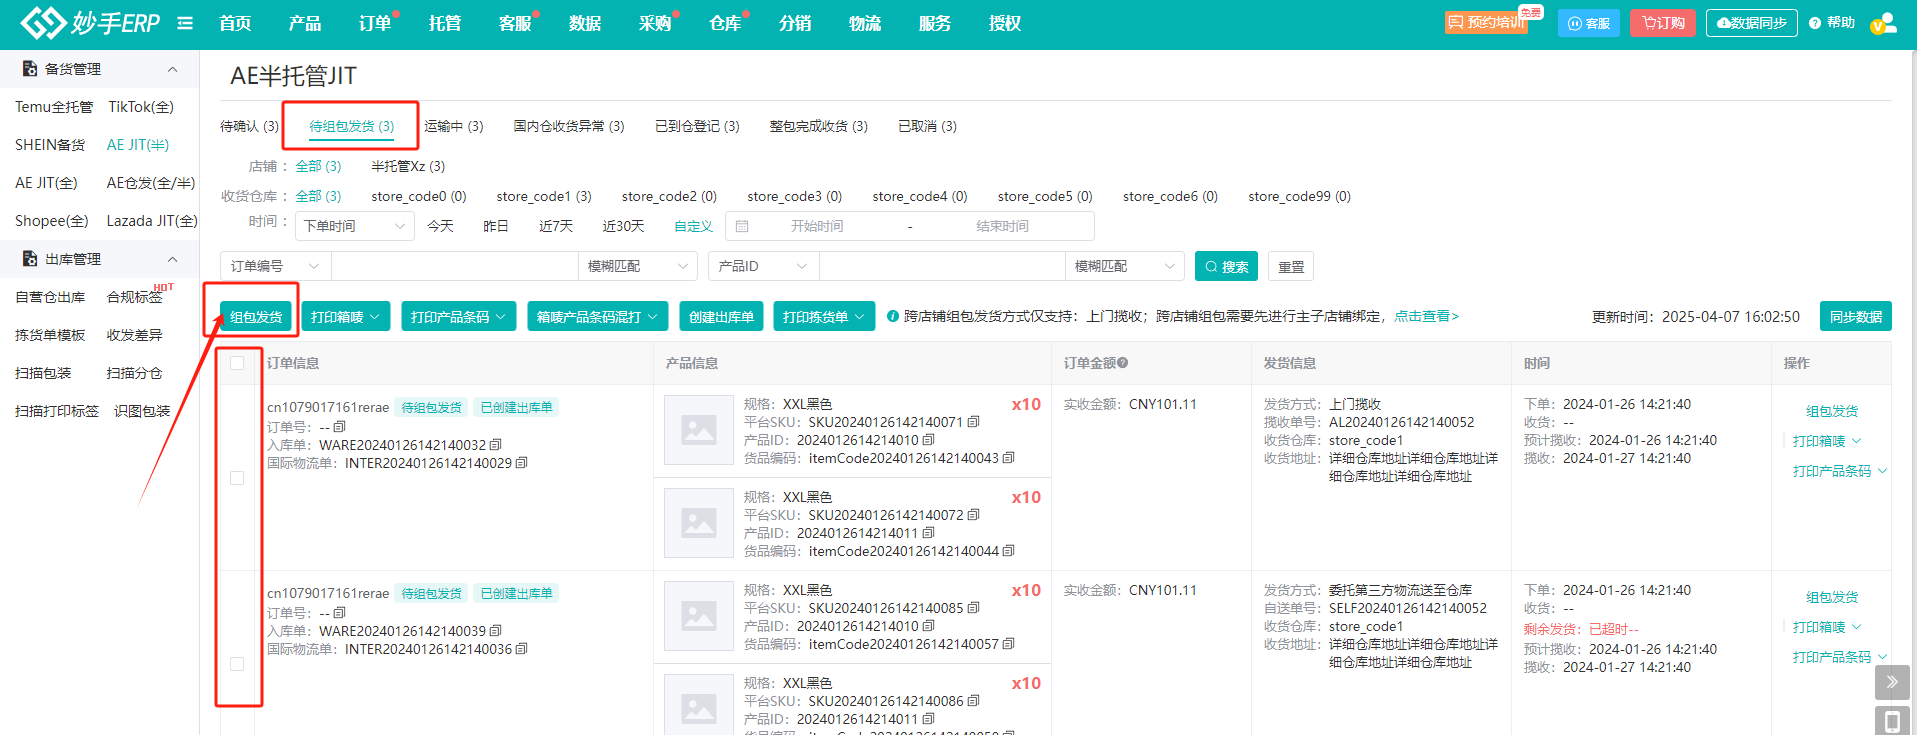The image size is (1917, 735).
Task: Open the 订单 top menu
Action: [x=375, y=23]
